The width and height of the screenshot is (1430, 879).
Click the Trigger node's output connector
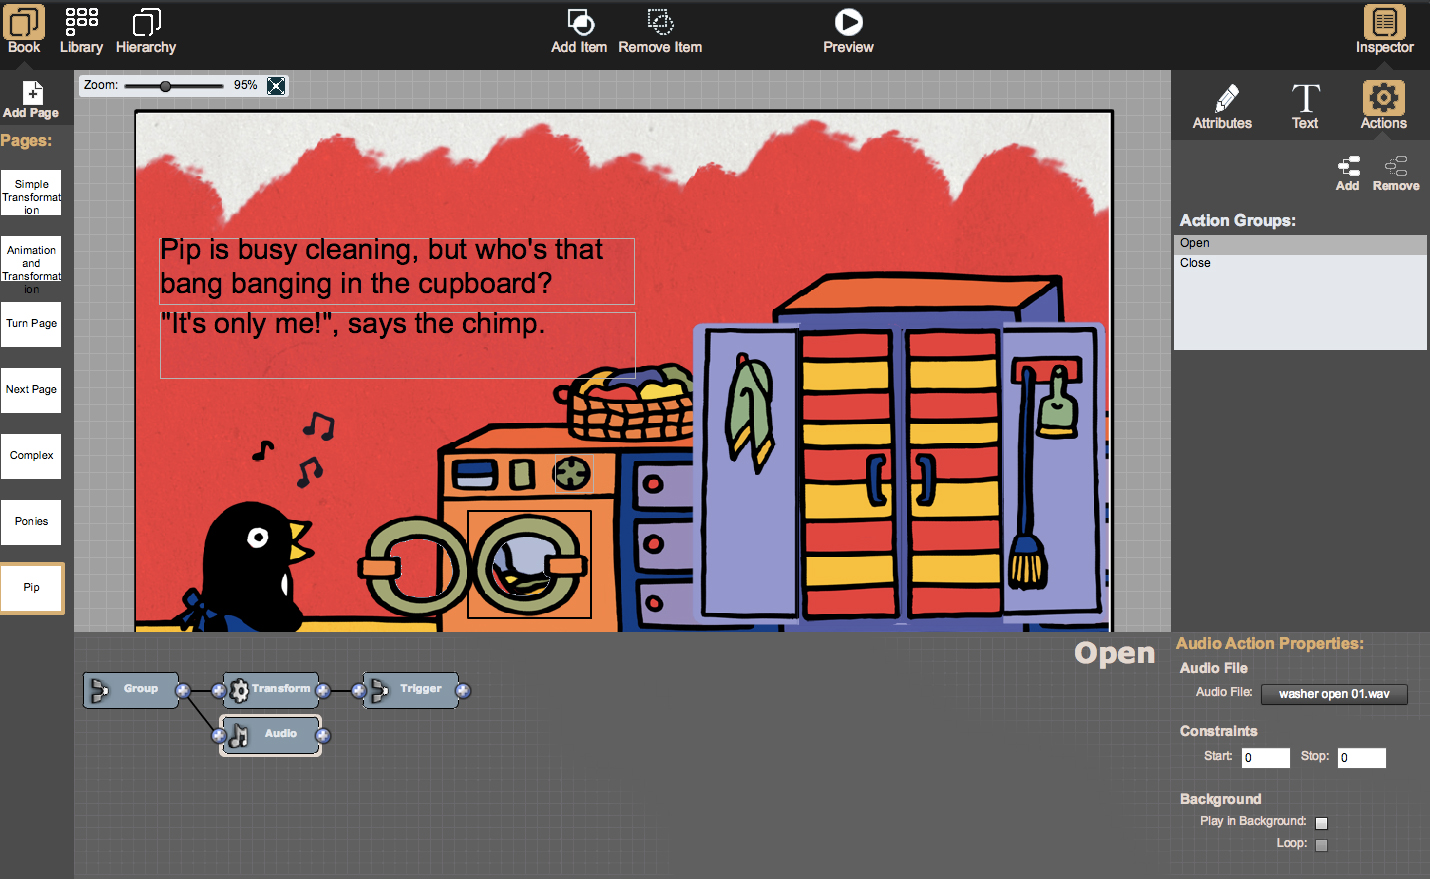[463, 690]
